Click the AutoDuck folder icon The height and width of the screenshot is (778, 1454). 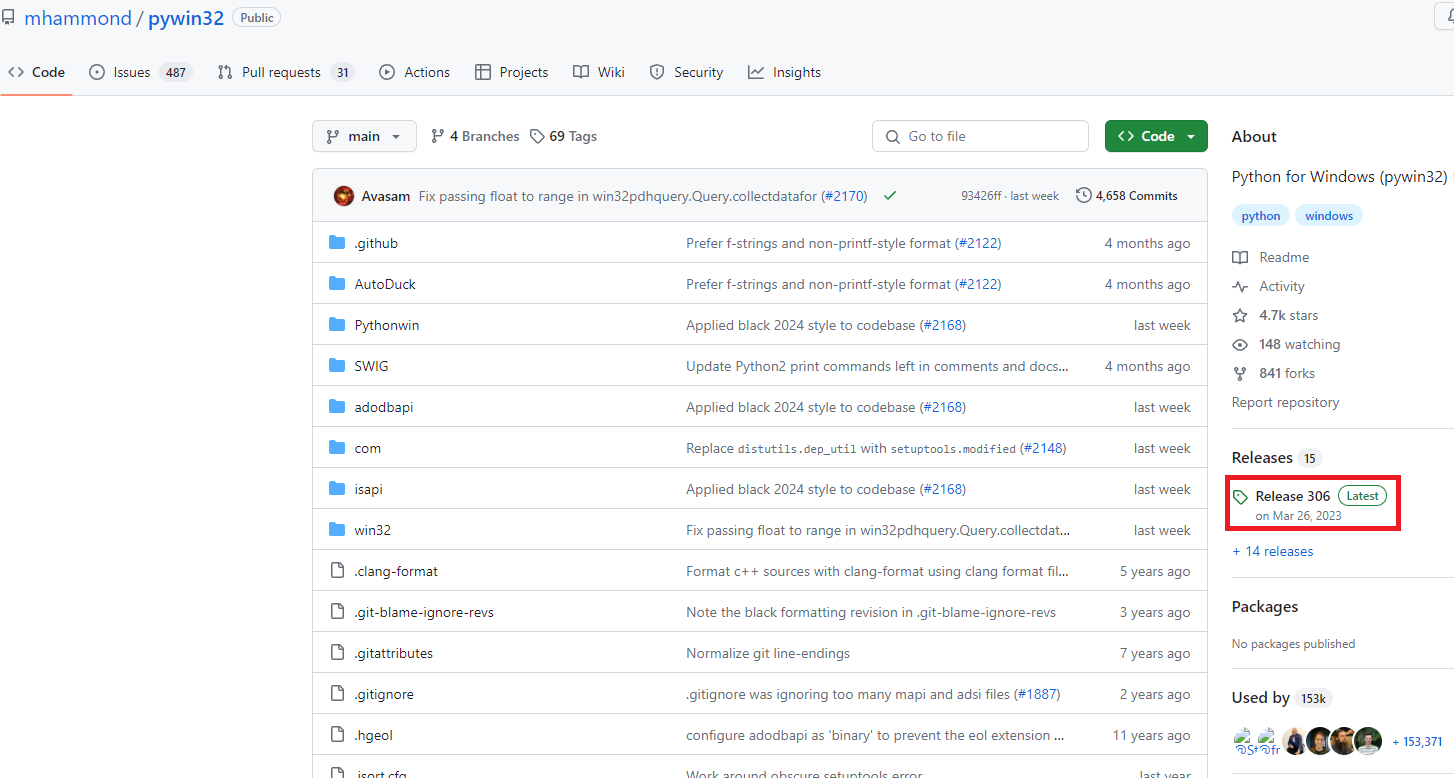tap(337, 284)
